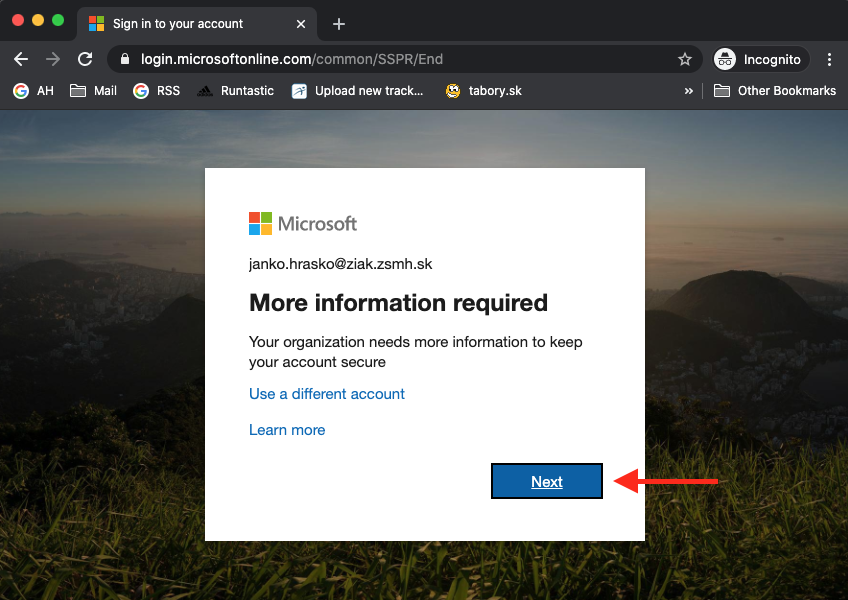Open the tabory.sk bookmark
Screen dimensions: 848x600
click(x=484, y=91)
